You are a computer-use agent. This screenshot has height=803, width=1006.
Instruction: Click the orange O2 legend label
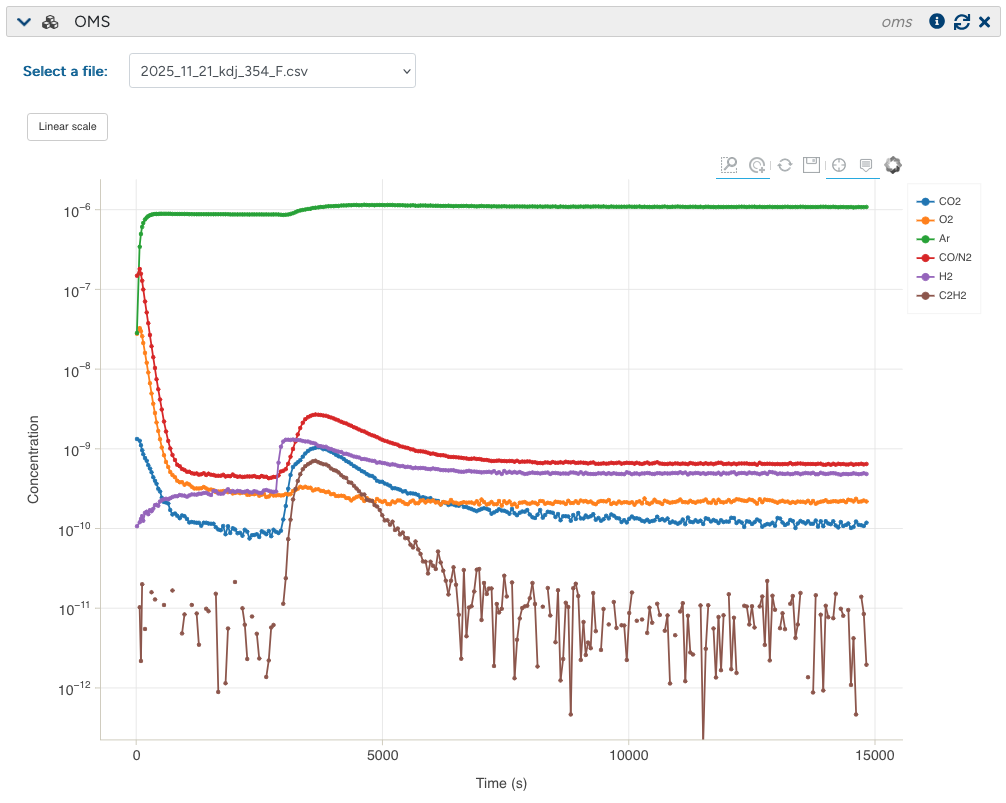coord(946,220)
